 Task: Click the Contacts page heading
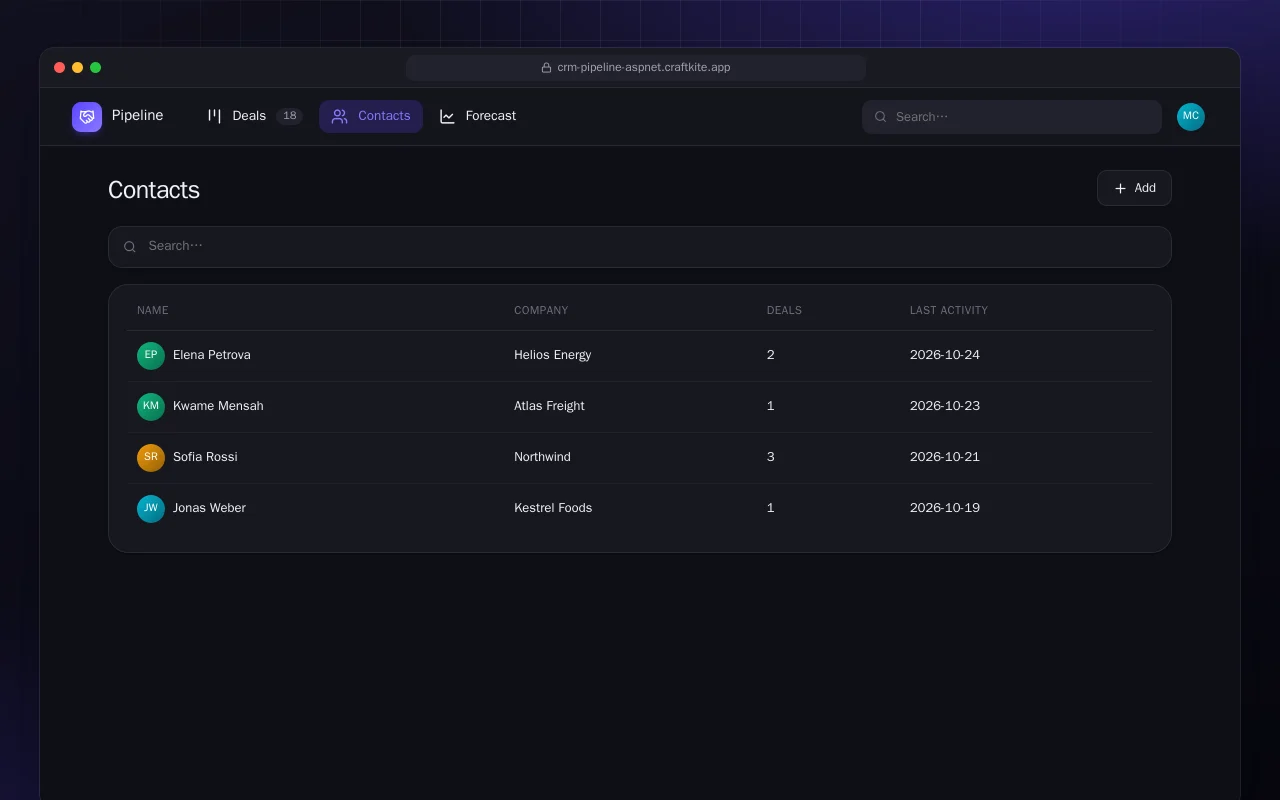coord(154,190)
